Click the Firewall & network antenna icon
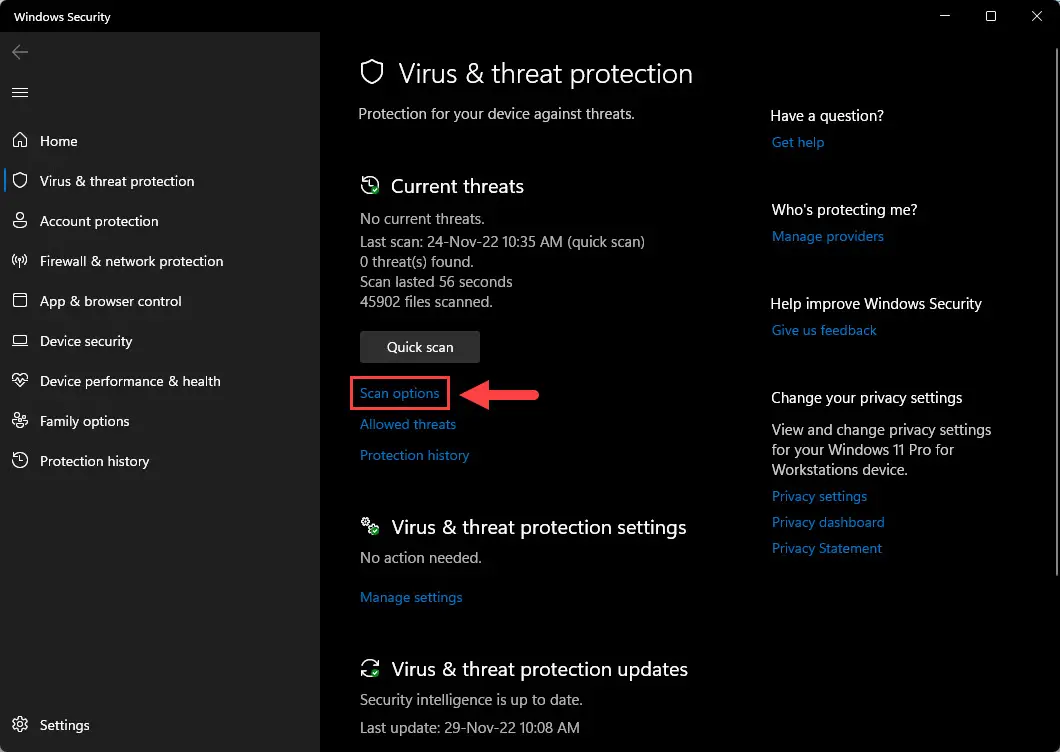Viewport: 1060px width, 752px height. pos(20,260)
